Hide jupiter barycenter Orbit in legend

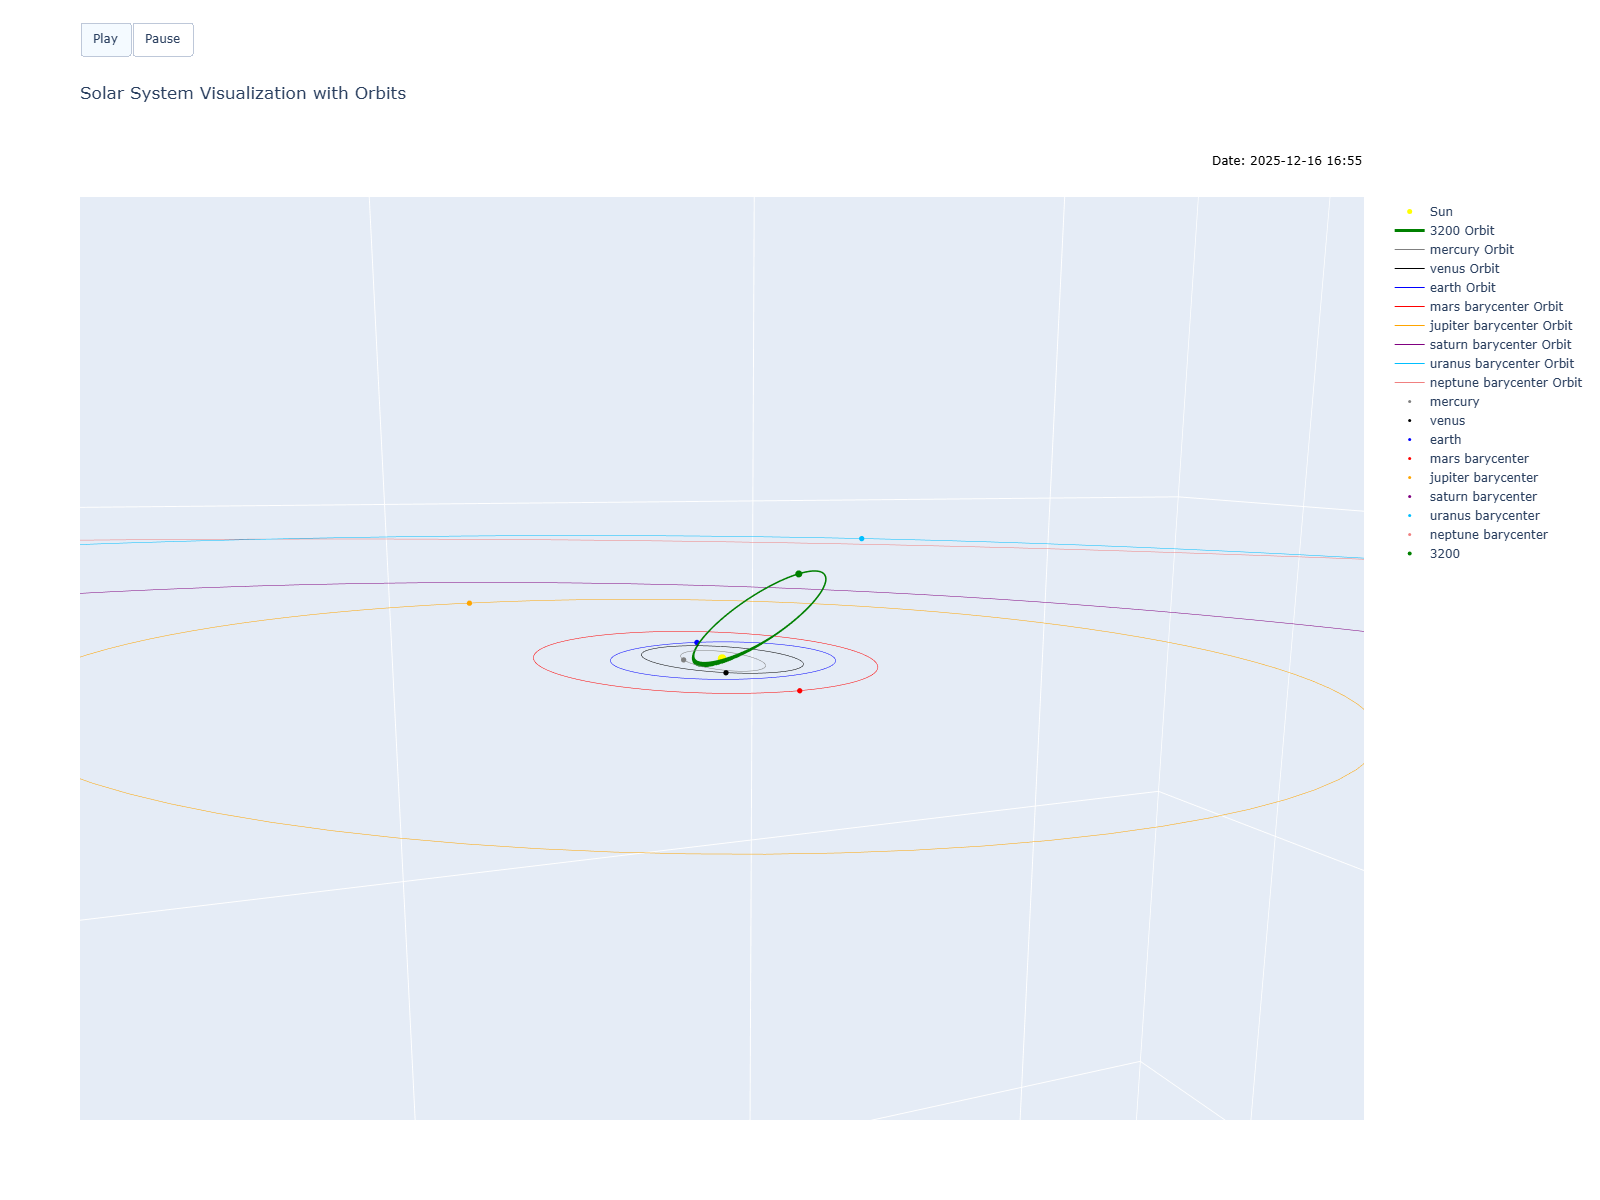pyautogui.click(x=1500, y=326)
